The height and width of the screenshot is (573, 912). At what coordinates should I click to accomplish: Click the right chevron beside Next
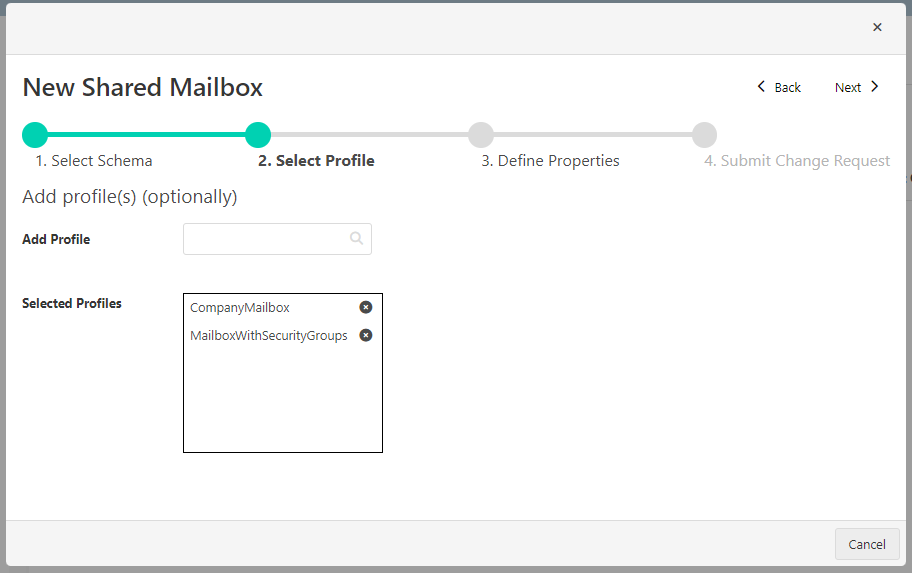click(875, 87)
